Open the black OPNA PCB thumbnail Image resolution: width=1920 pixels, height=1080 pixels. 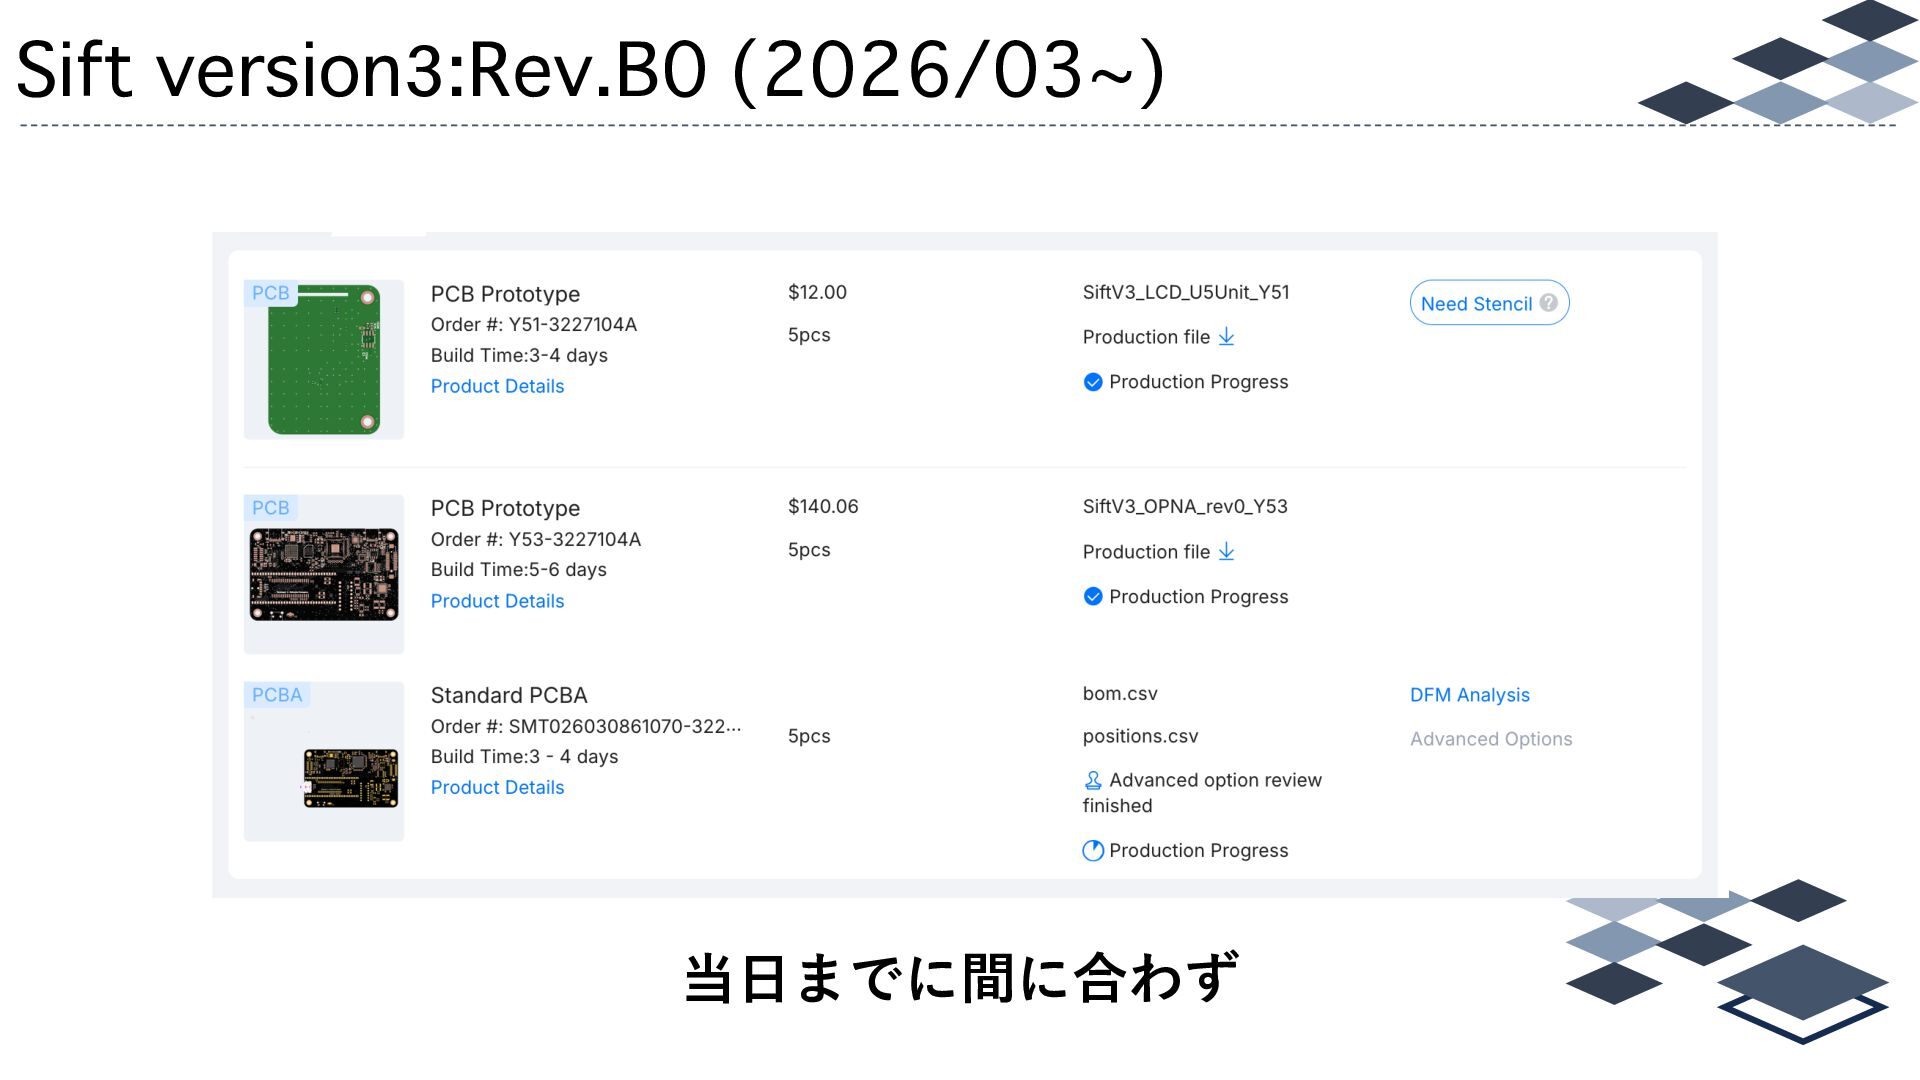tap(324, 575)
